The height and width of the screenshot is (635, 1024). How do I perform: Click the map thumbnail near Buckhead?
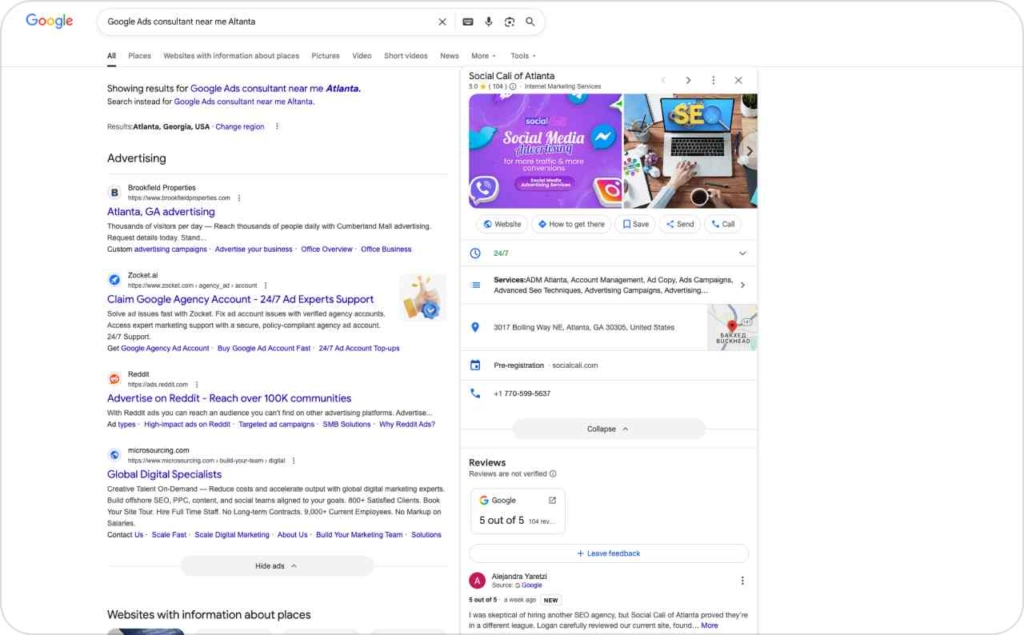point(733,327)
